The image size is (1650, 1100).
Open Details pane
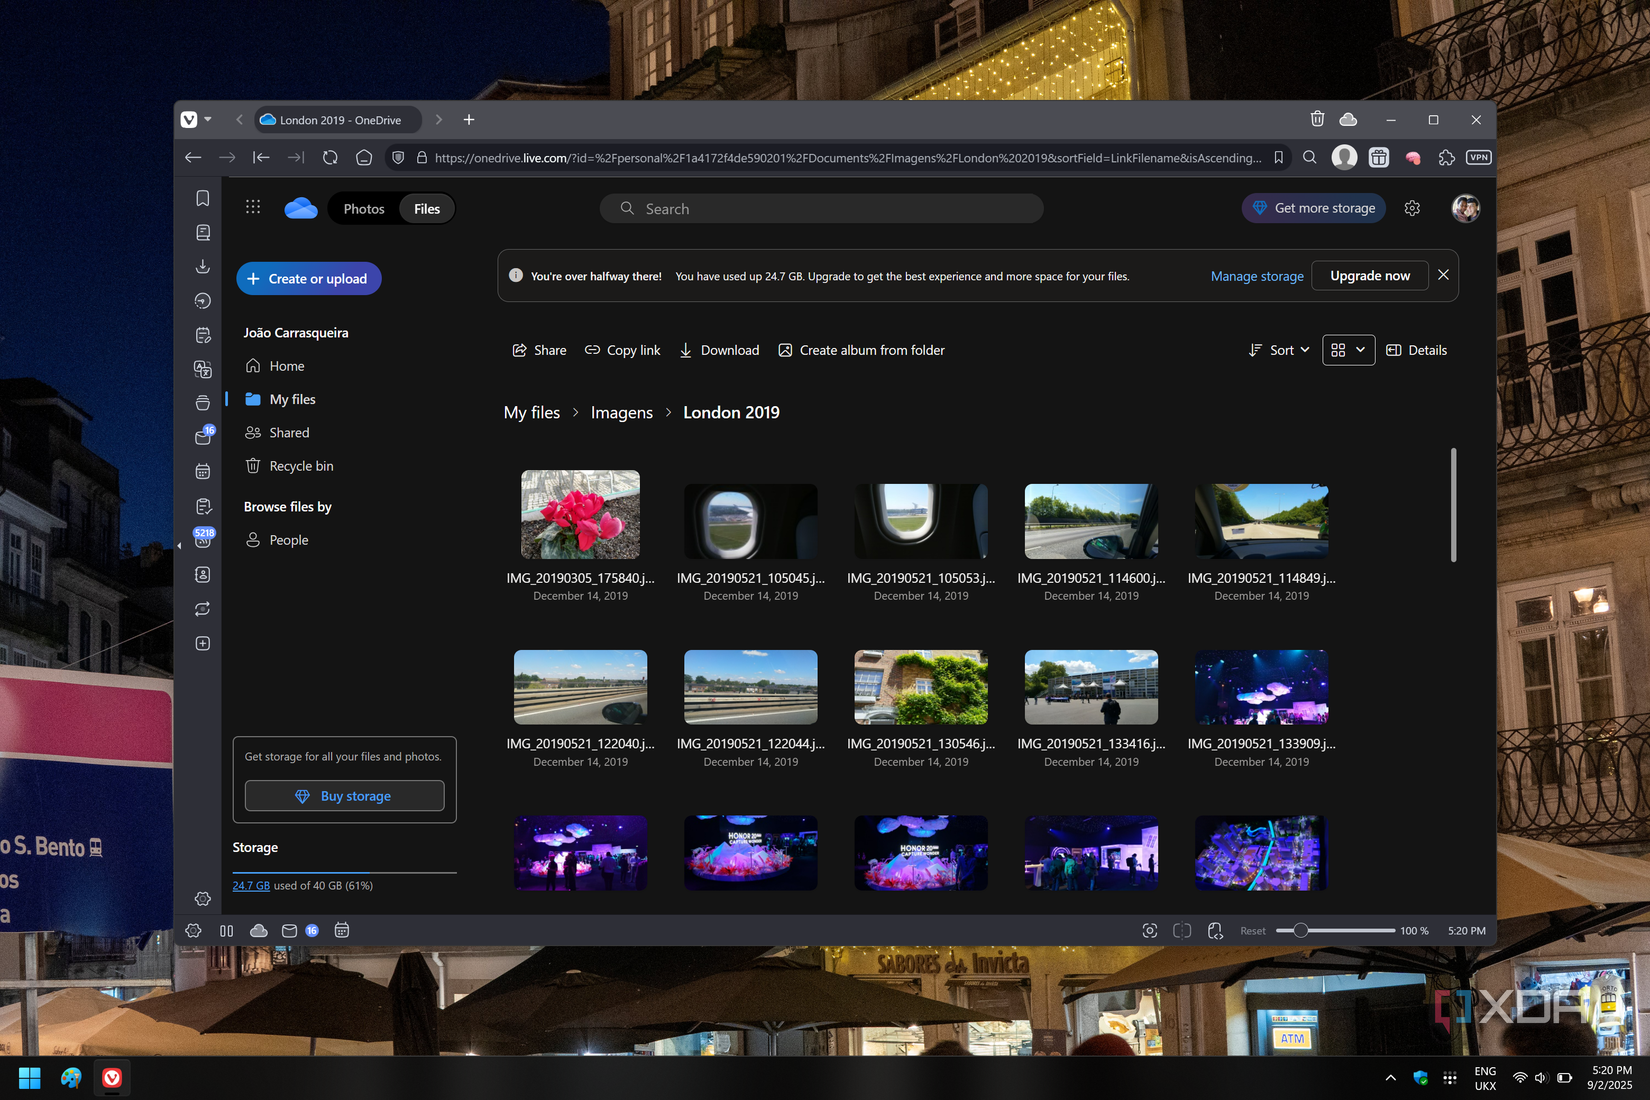pos(1416,350)
